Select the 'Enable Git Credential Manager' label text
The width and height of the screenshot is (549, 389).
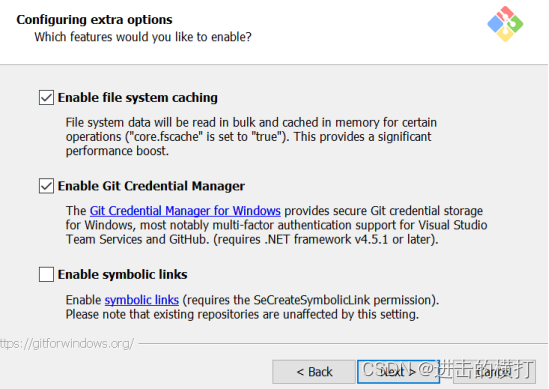click(151, 186)
